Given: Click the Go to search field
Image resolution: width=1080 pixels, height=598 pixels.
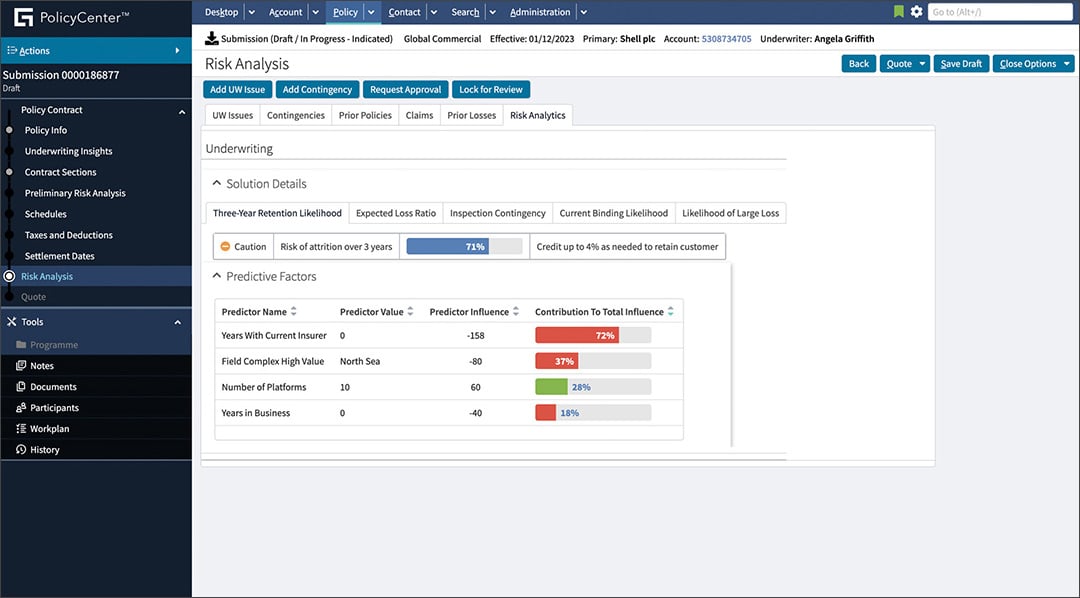Looking at the screenshot, I should click(x=999, y=11).
